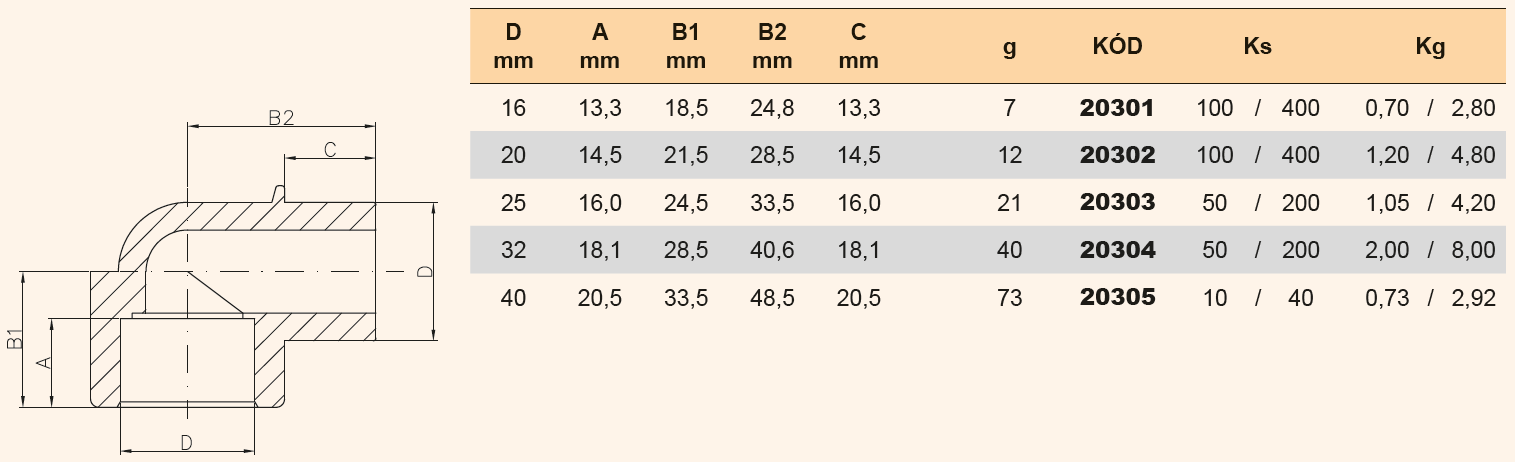The image size is (1515, 462).
Task: Select the C dimension label in drawing
Action: pos(328,149)
